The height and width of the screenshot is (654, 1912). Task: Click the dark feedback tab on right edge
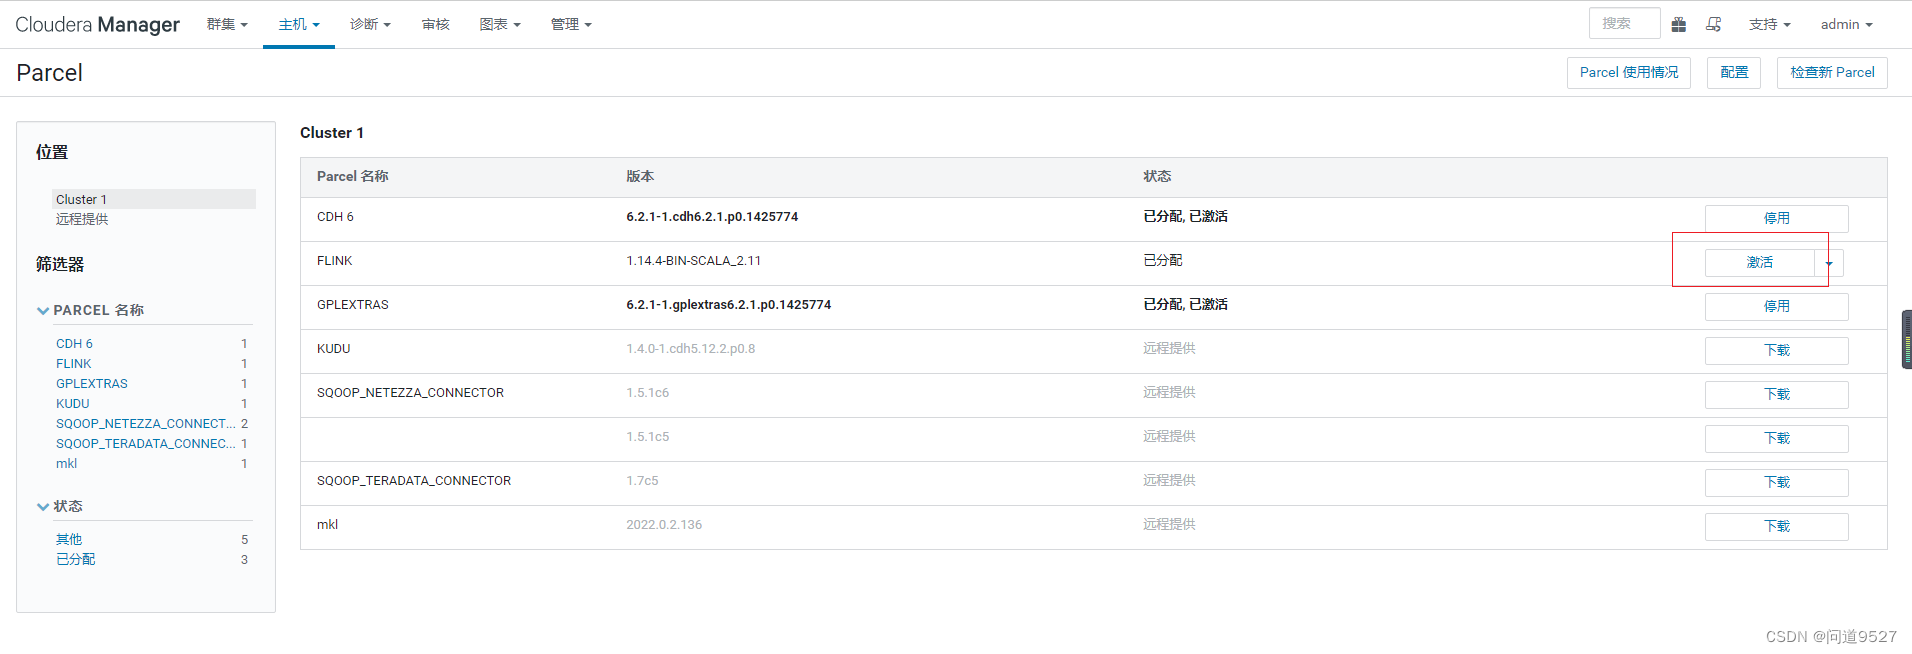tap(1906, 340)
